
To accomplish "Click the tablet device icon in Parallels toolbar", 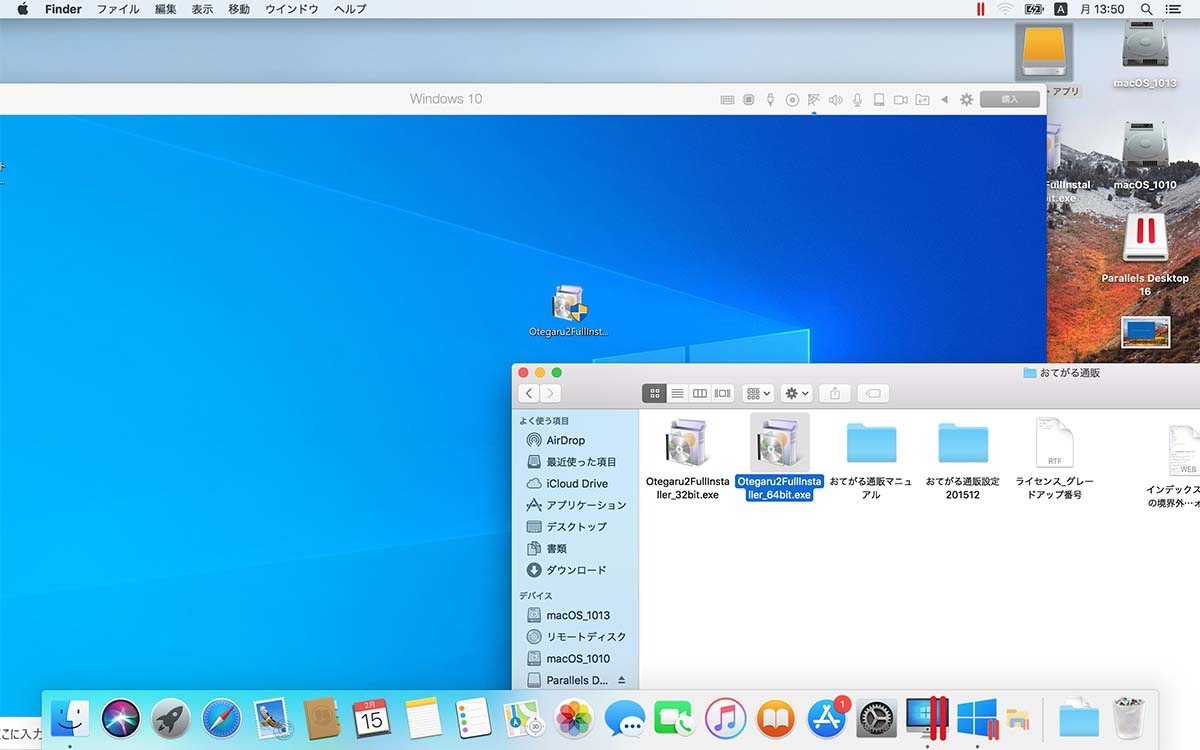I will tap(879, 100).
